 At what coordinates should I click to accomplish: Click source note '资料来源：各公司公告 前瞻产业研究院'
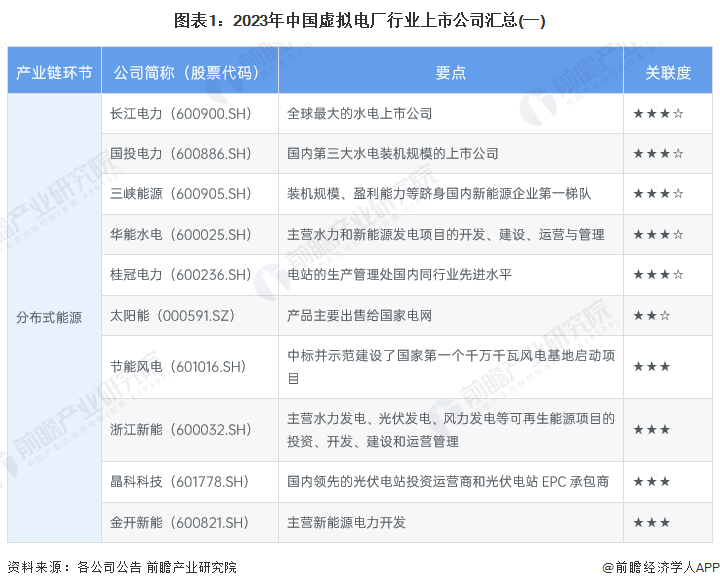tap(122, 567)
